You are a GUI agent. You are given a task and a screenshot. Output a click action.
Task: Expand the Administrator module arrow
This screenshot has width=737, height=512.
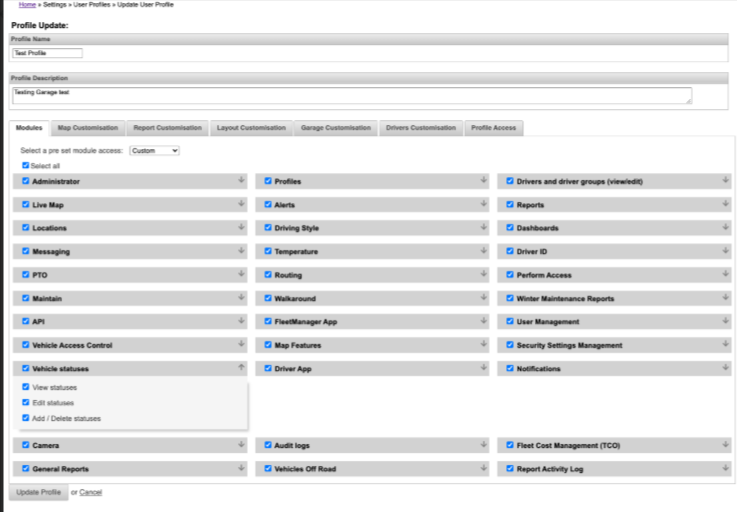tap(241, 180)
